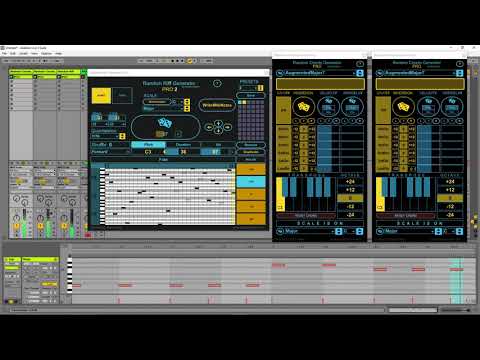This screenshot has height=360, width=480.
Task: Toggle SCALE IS ON in right Chords Generator
Action: click(420, 223)
